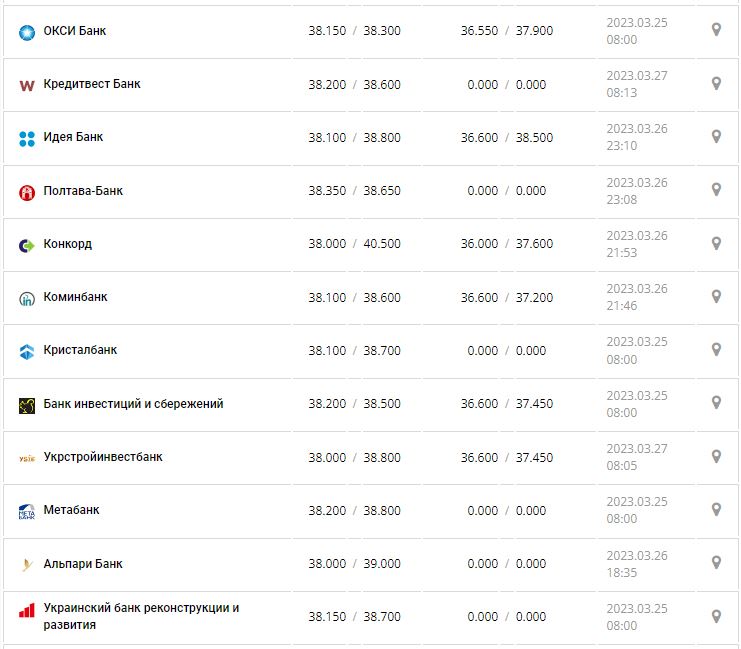Open Банк инвестиций и сбережений page
The height and width of the screenshot is (649, 741).
tap(133, 404)
